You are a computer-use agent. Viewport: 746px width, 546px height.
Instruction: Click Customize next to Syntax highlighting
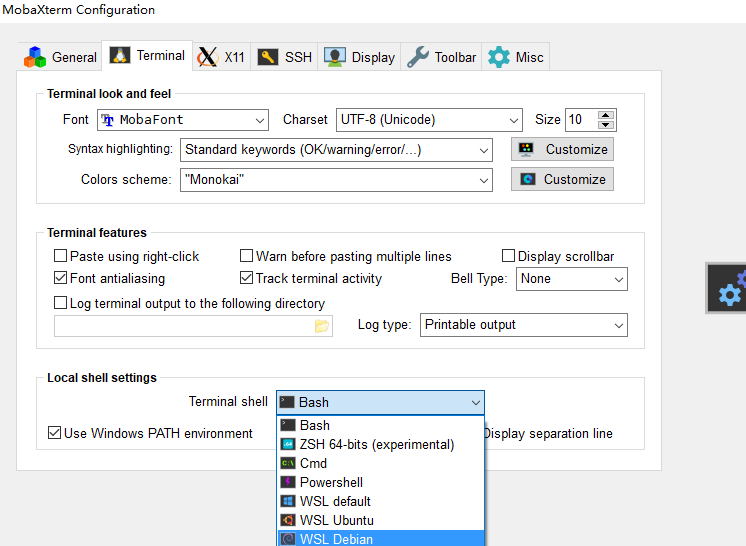(x=562, y=149)
